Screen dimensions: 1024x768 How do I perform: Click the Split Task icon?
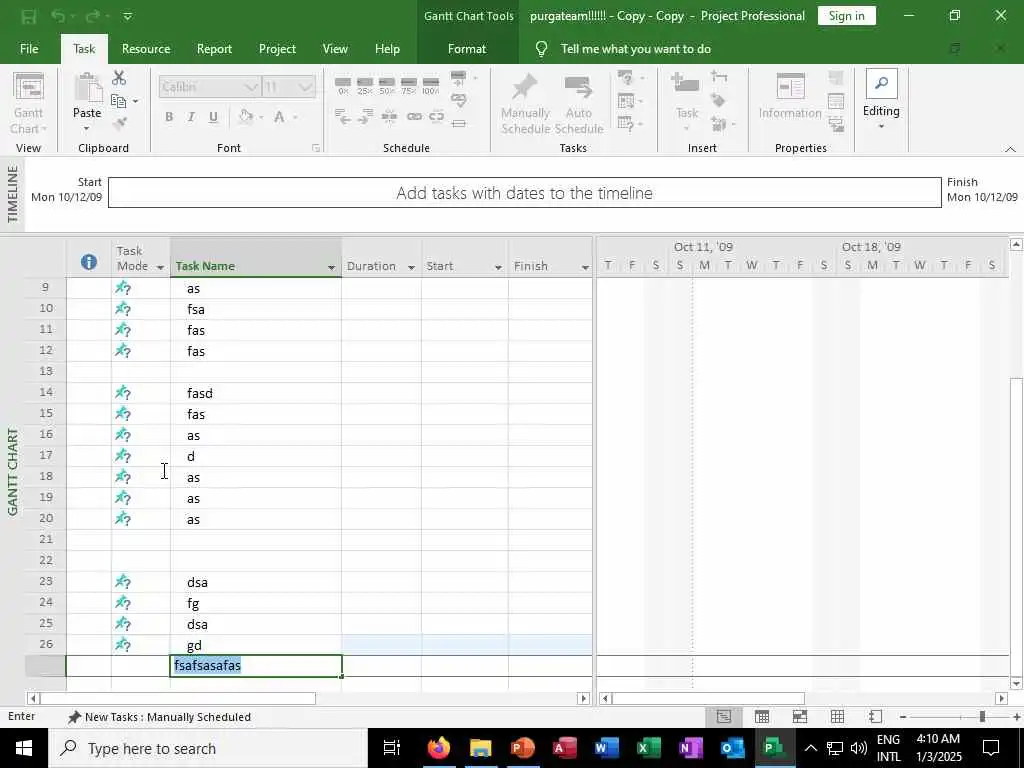(x=389, y=117)
